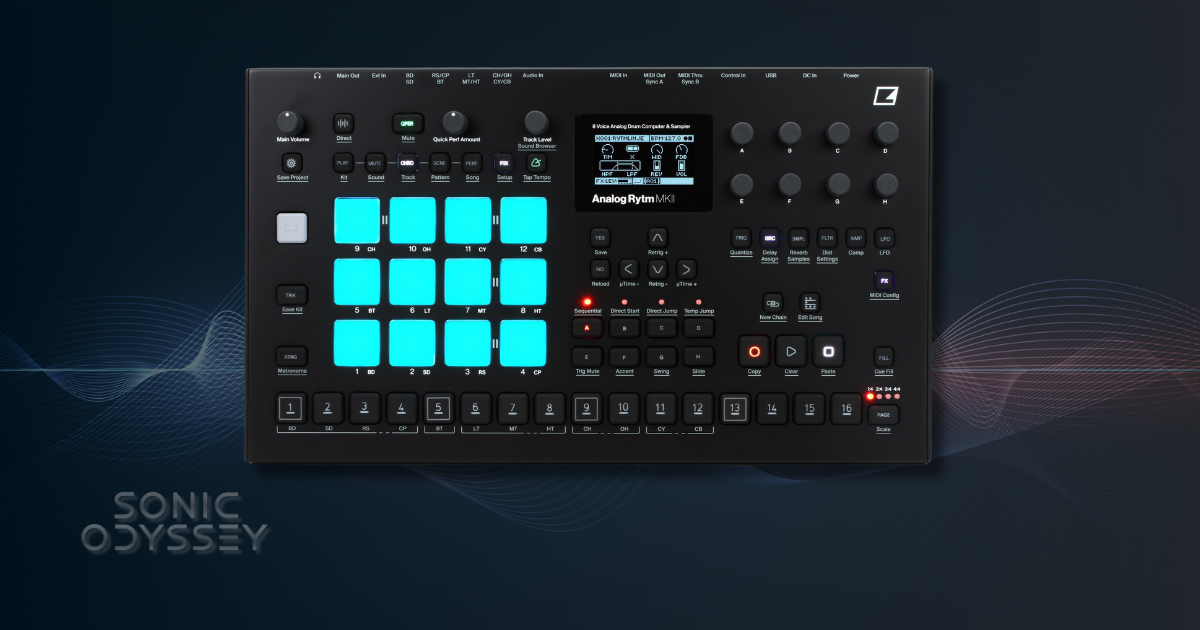Select bank D Temp Jump button

(699, 328)
